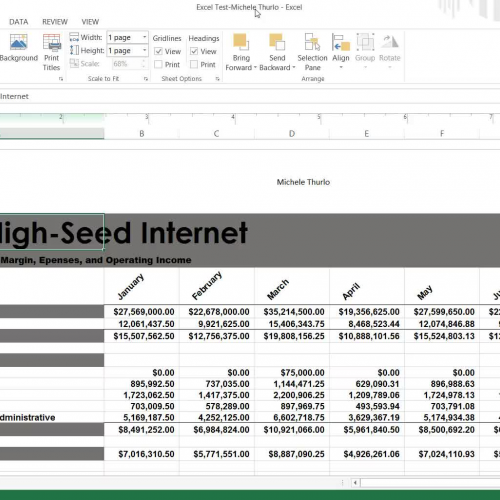Screen dimensions: 500x500
Task: Select the April header cell
Action: point(367,286)
